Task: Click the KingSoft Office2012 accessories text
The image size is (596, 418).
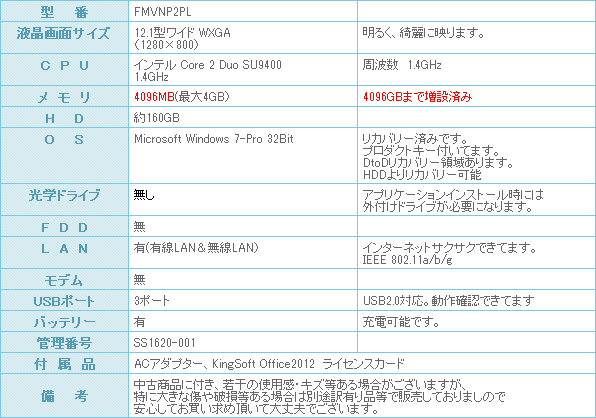Action: pyautogui.click(x=263, y=364)
